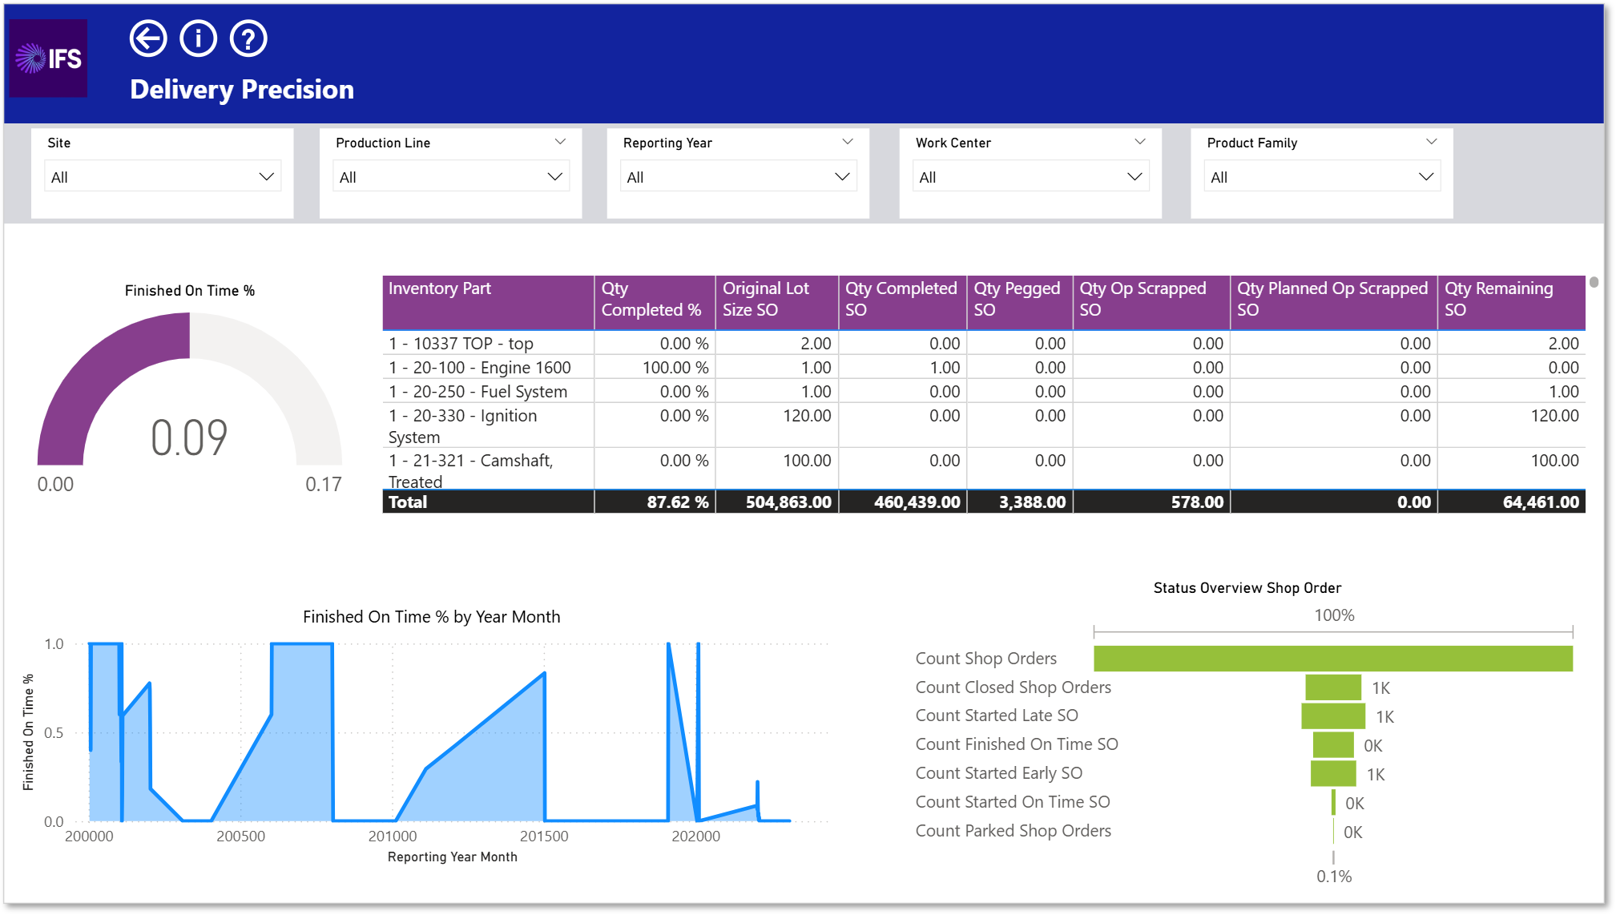Open the Site dropdown

click(x=162, y=177)
